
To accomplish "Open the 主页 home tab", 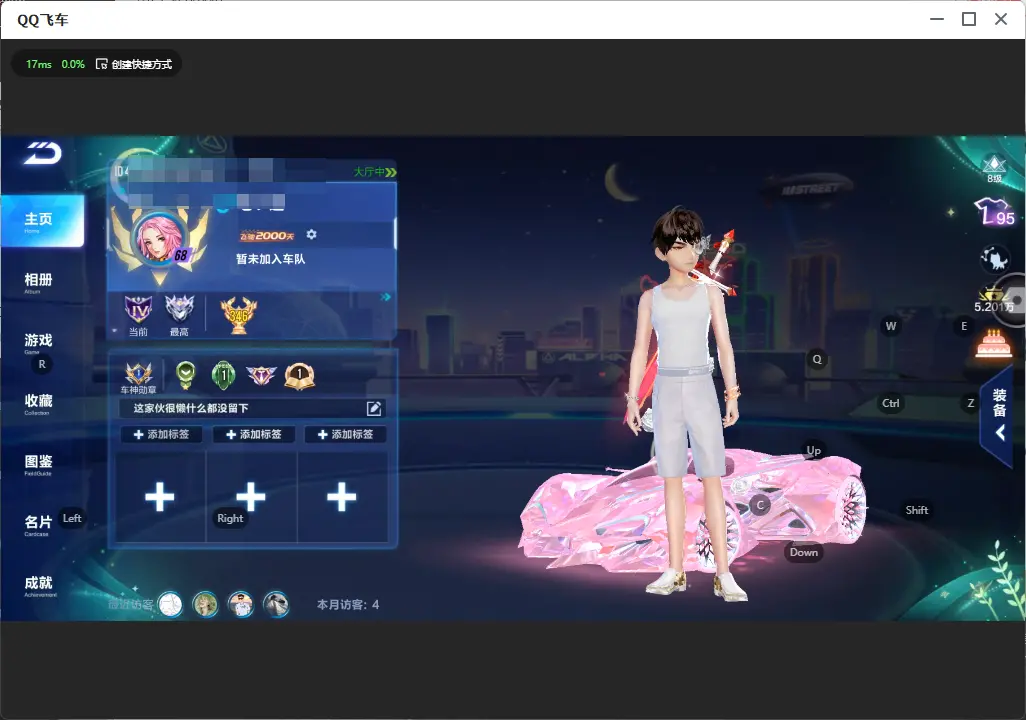I will tap(43, 221).
